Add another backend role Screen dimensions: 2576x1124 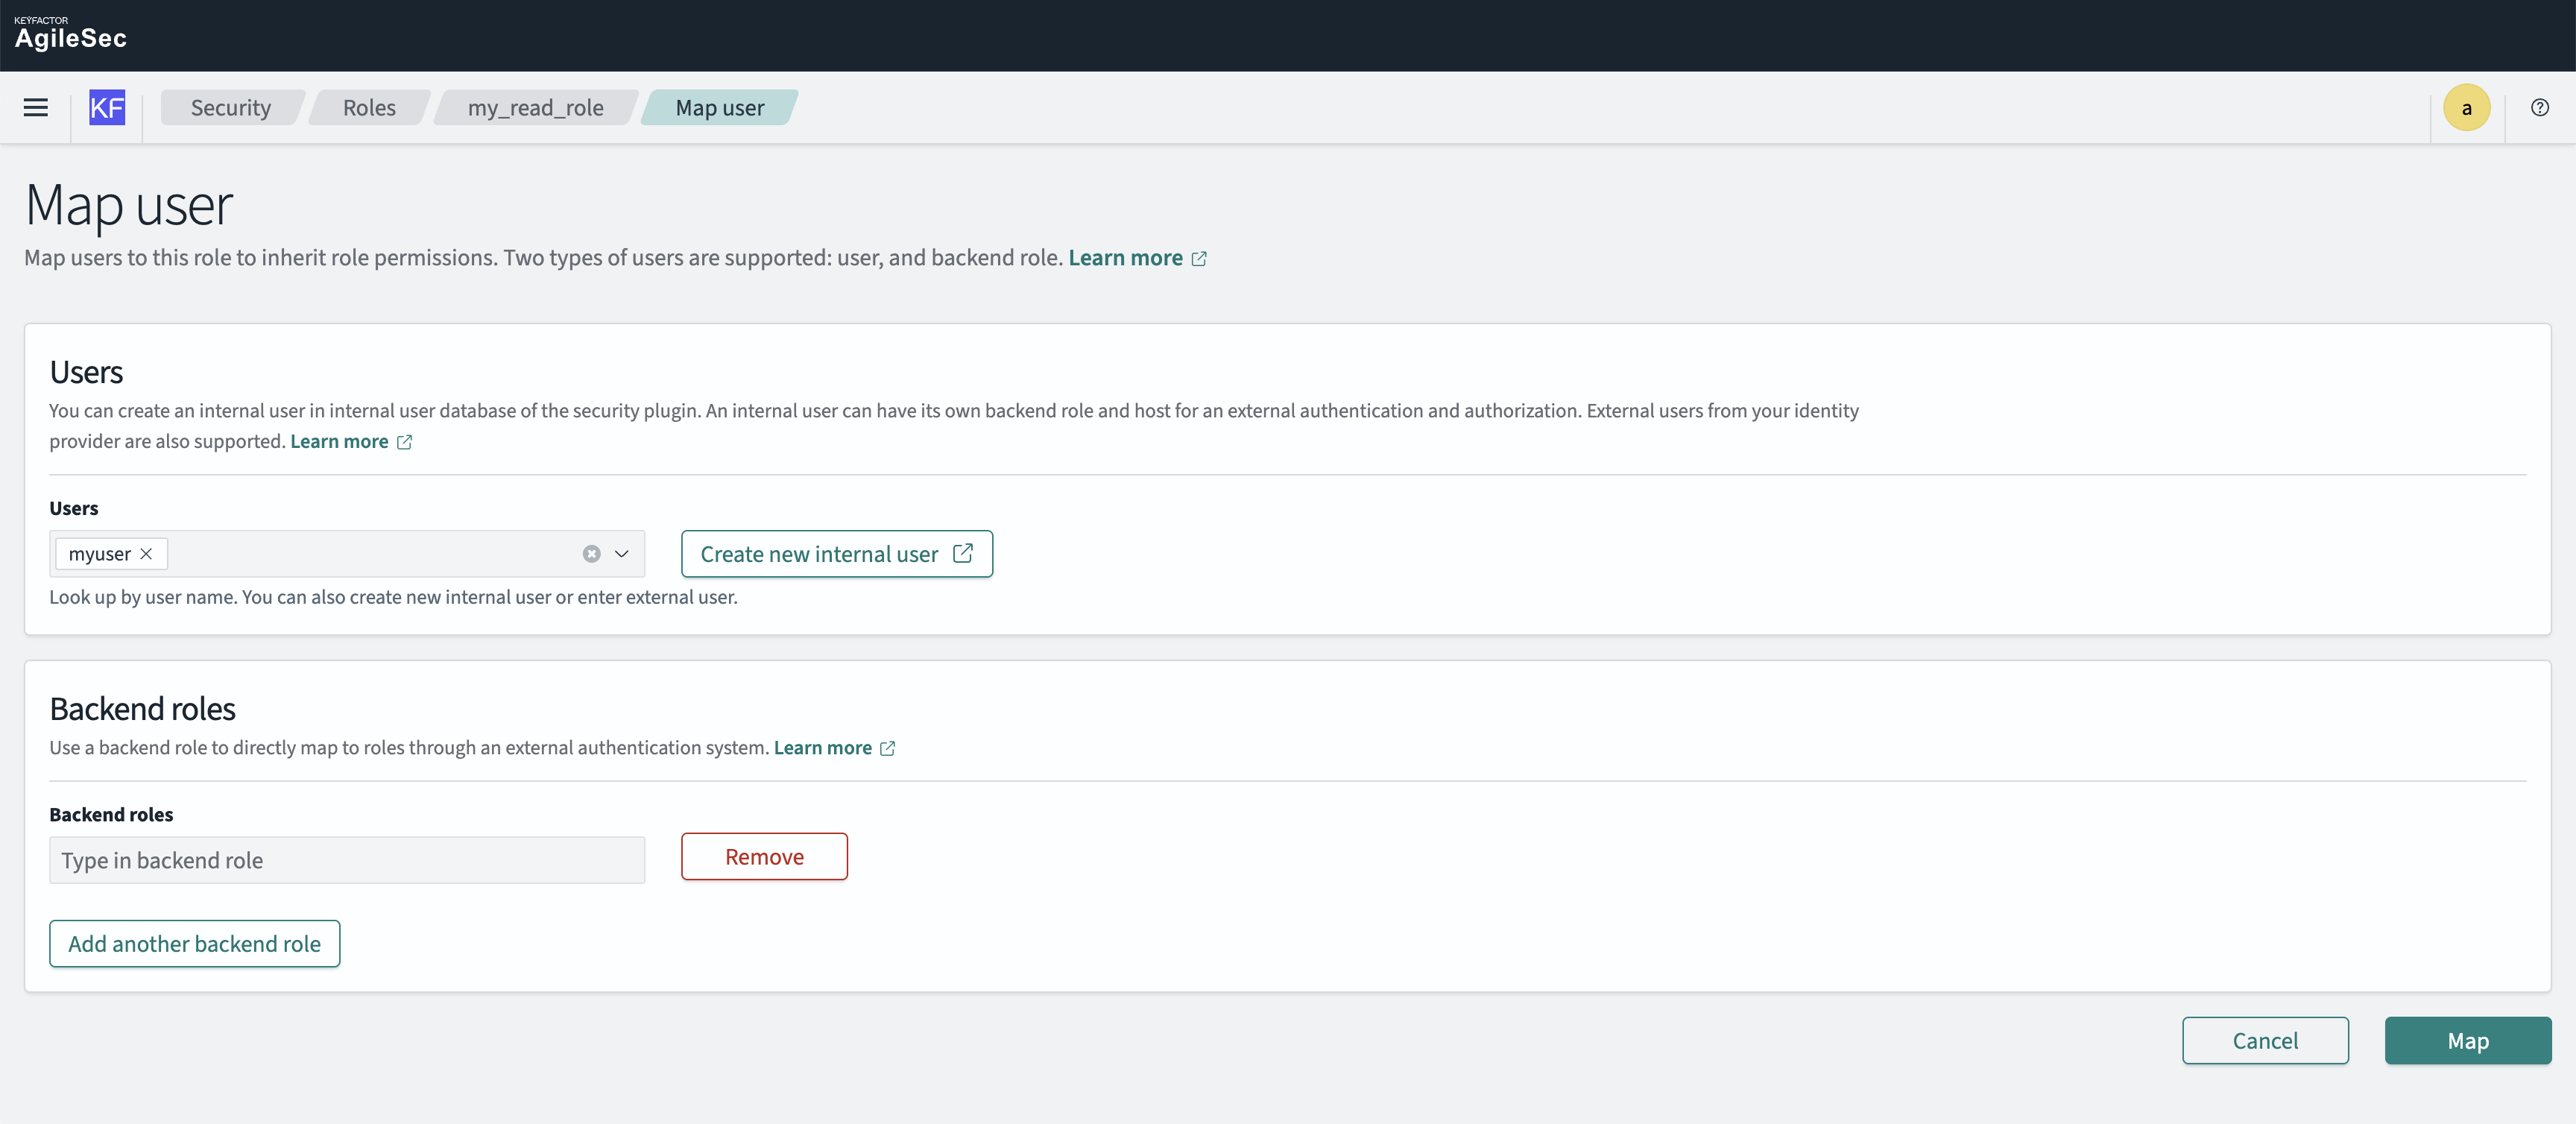click(194, 944)
